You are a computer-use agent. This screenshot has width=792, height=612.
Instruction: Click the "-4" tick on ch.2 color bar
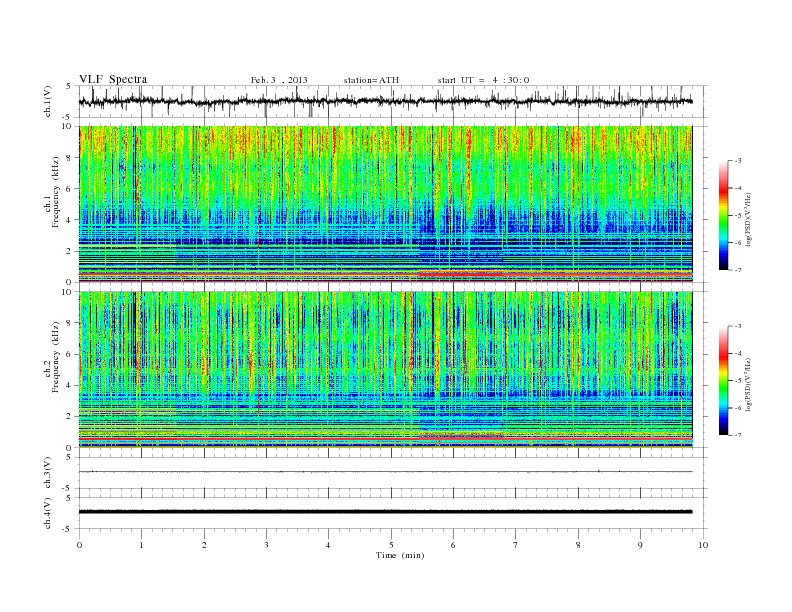[737, 353]
